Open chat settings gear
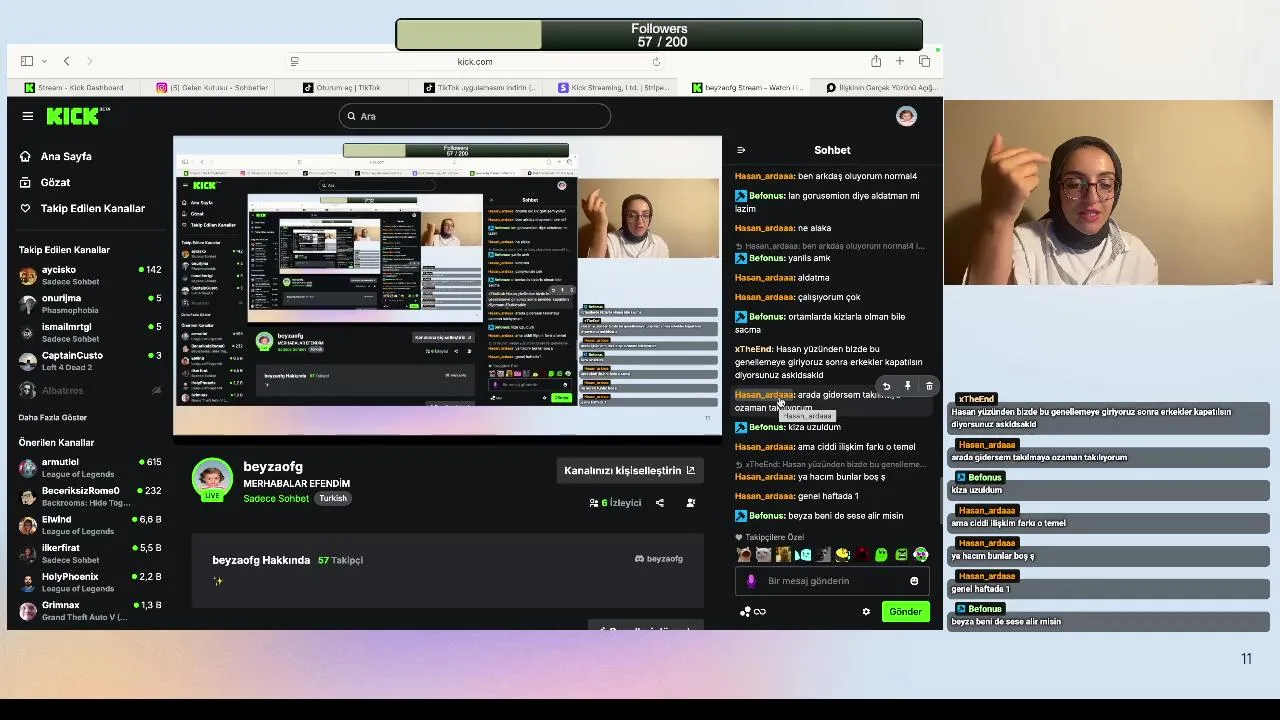This screenshot has height=720, width=1280. point(866,612)
